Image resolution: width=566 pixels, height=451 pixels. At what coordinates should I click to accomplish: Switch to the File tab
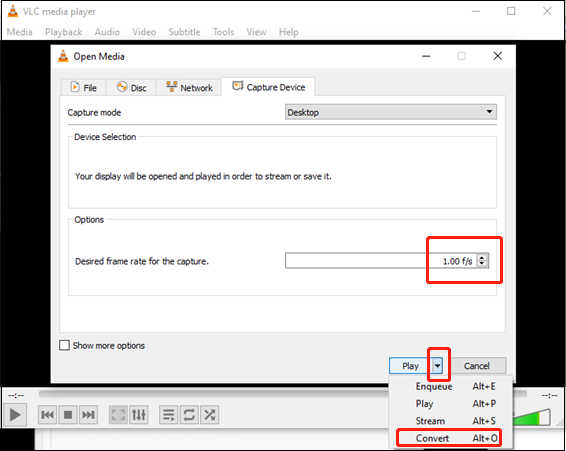pyautogui.click(x=84, y=87)
